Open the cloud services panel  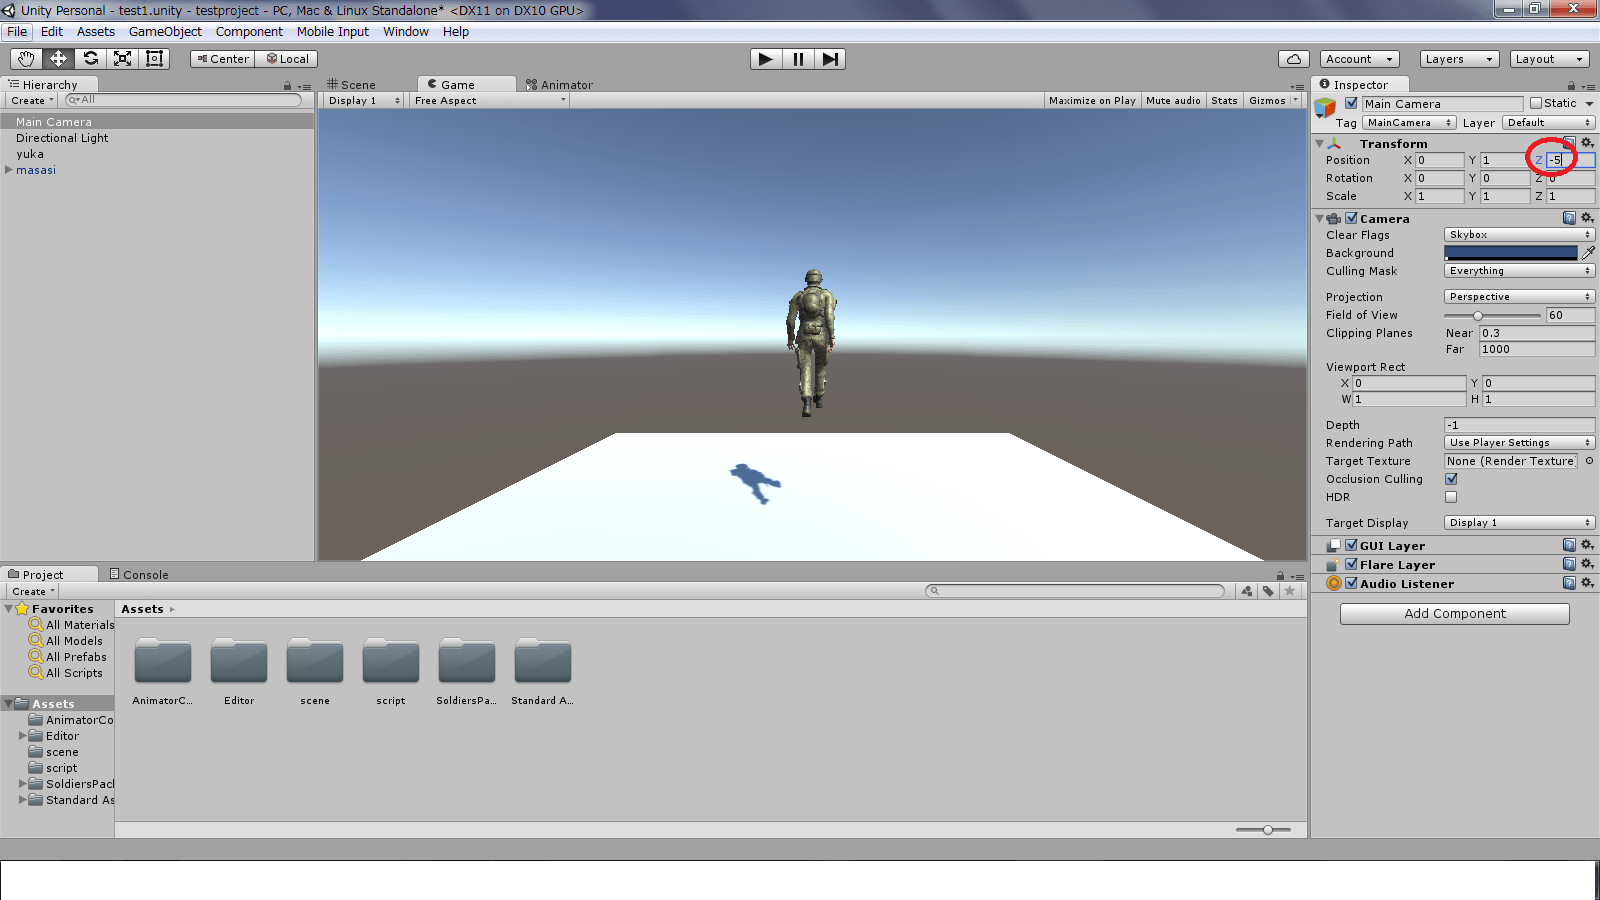(x=1294, y=59)
